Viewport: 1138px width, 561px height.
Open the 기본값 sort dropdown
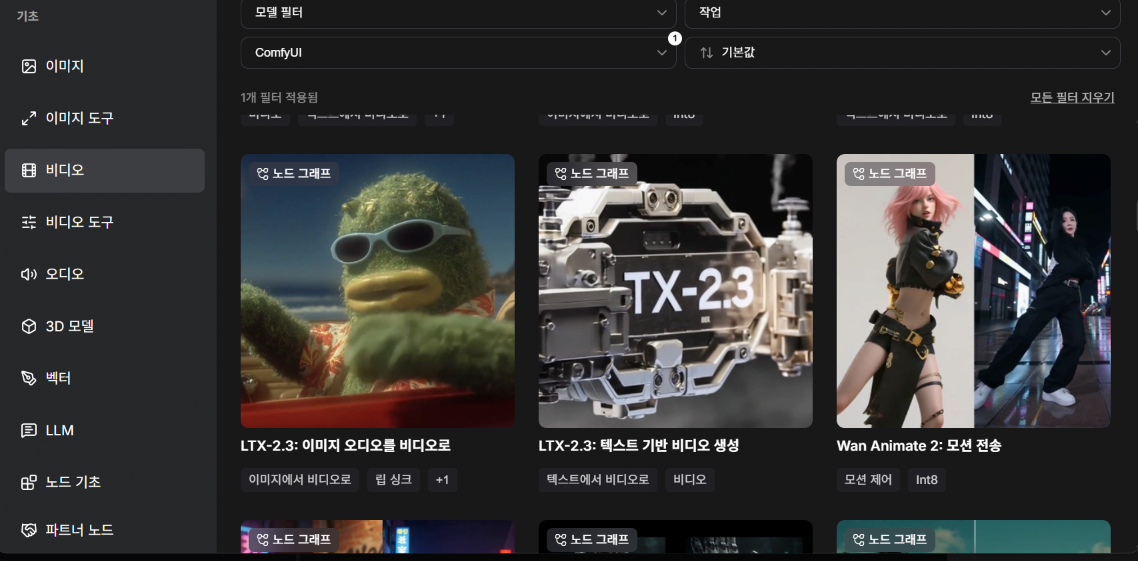[x=902, y=53]
